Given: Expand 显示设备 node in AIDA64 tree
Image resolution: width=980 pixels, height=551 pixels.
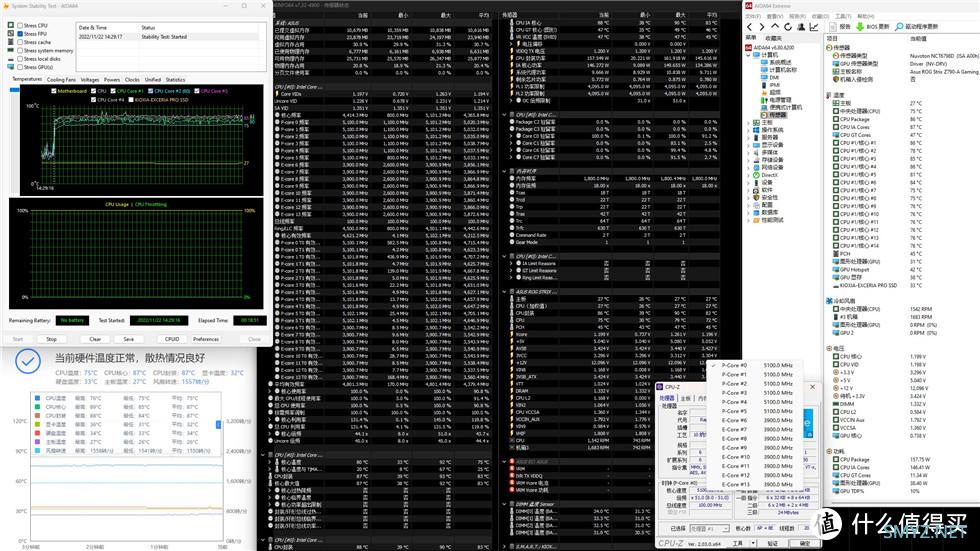Looking at the screenshot, I should 748,145.
